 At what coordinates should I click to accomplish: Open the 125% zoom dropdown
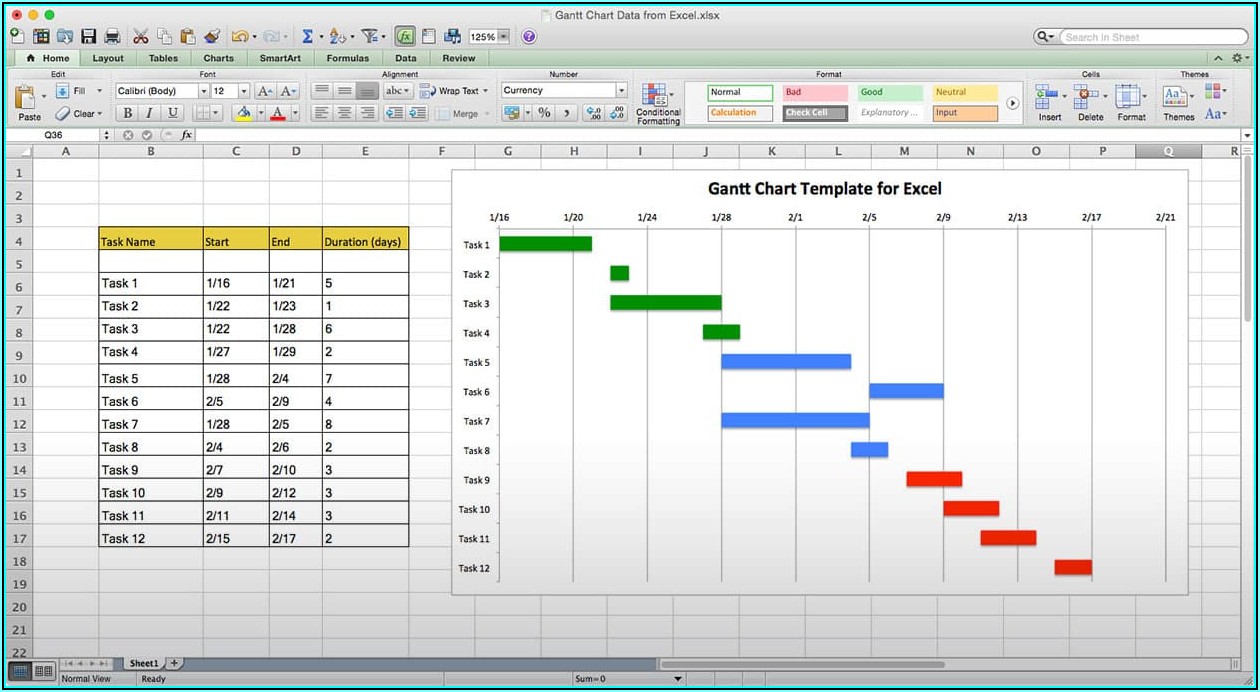(x=503, y=37)
